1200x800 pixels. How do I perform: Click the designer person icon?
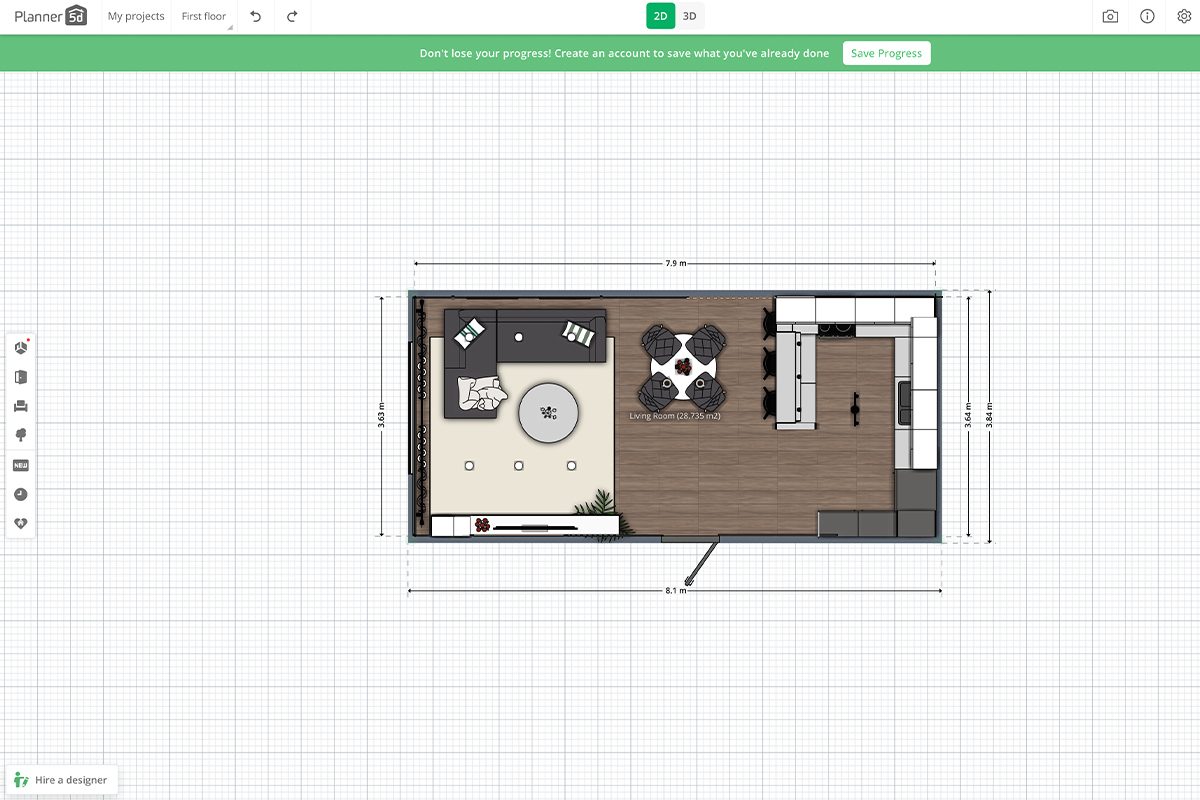21,780
